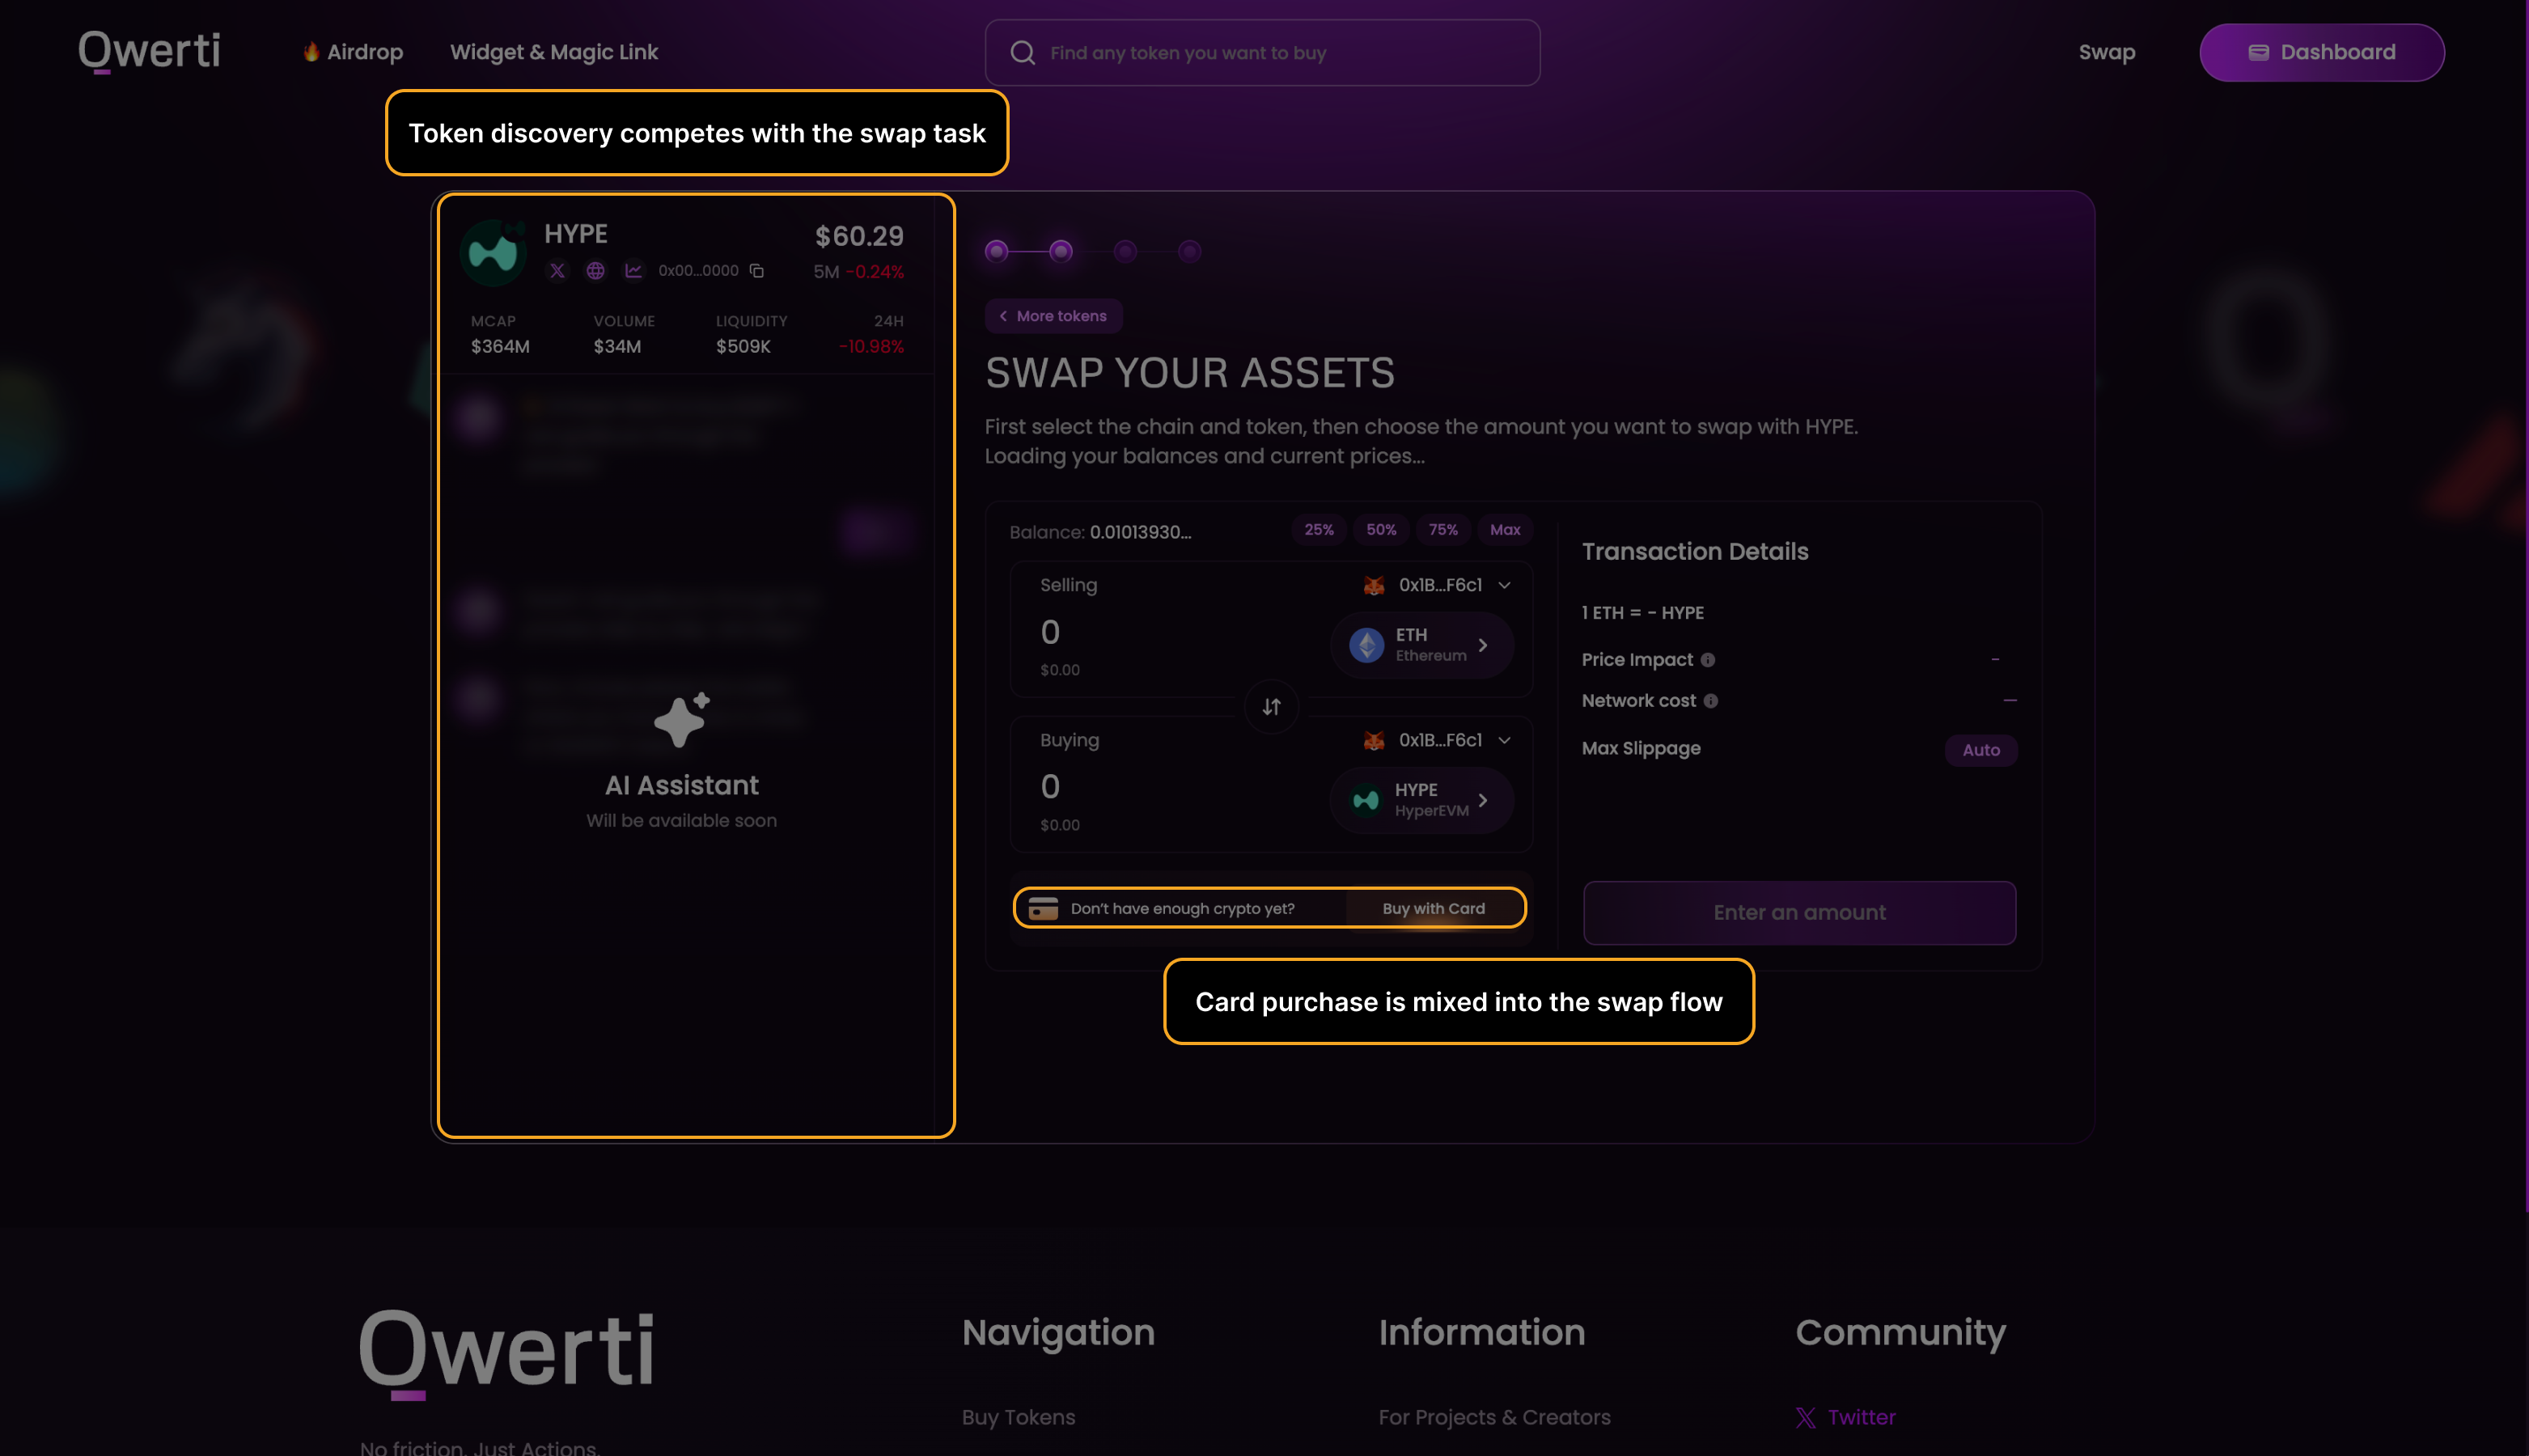Click the More tokens back chevron
2529x1456 pixels.
(1003, 316)
